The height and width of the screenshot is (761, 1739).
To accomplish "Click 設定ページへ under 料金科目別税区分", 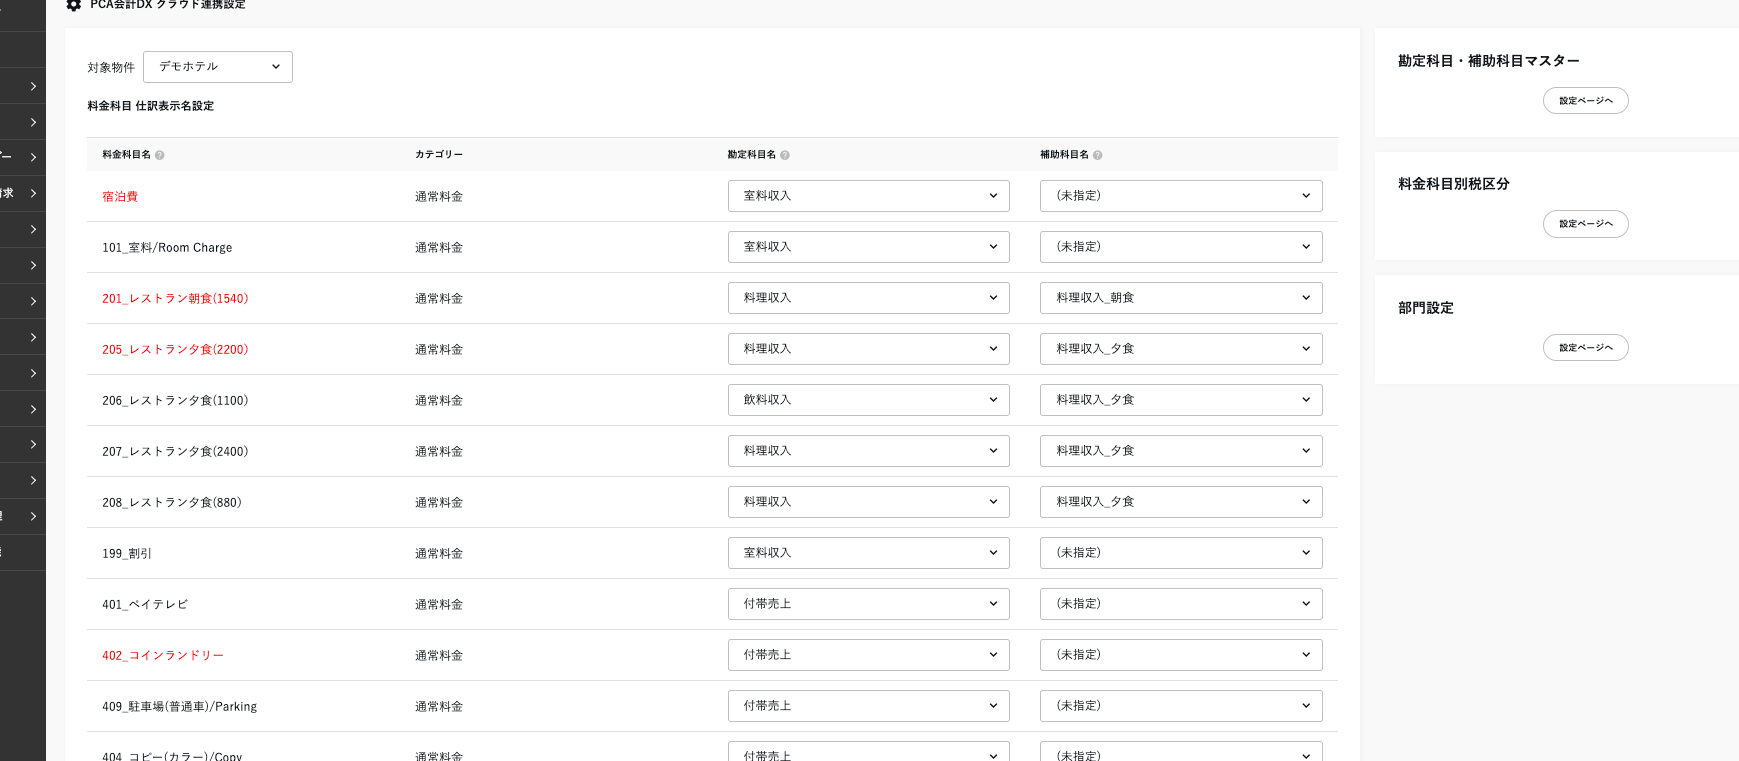I will pos(1585,224).
